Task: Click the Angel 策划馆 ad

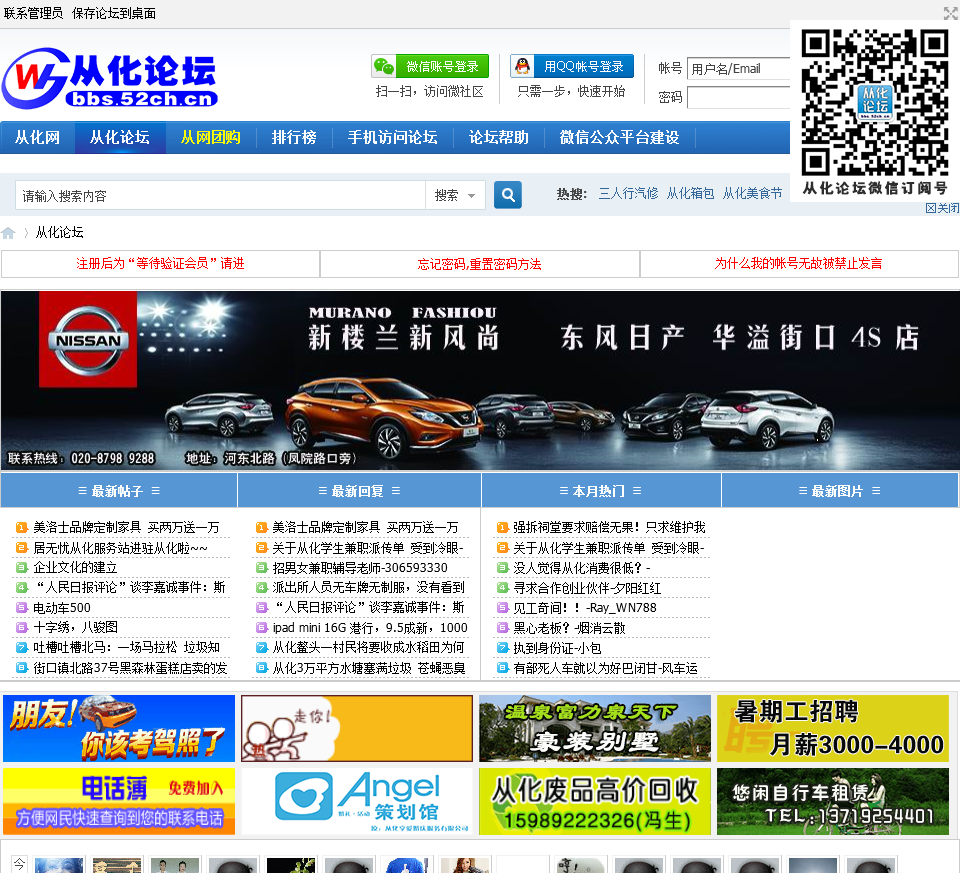Action: 357,801
